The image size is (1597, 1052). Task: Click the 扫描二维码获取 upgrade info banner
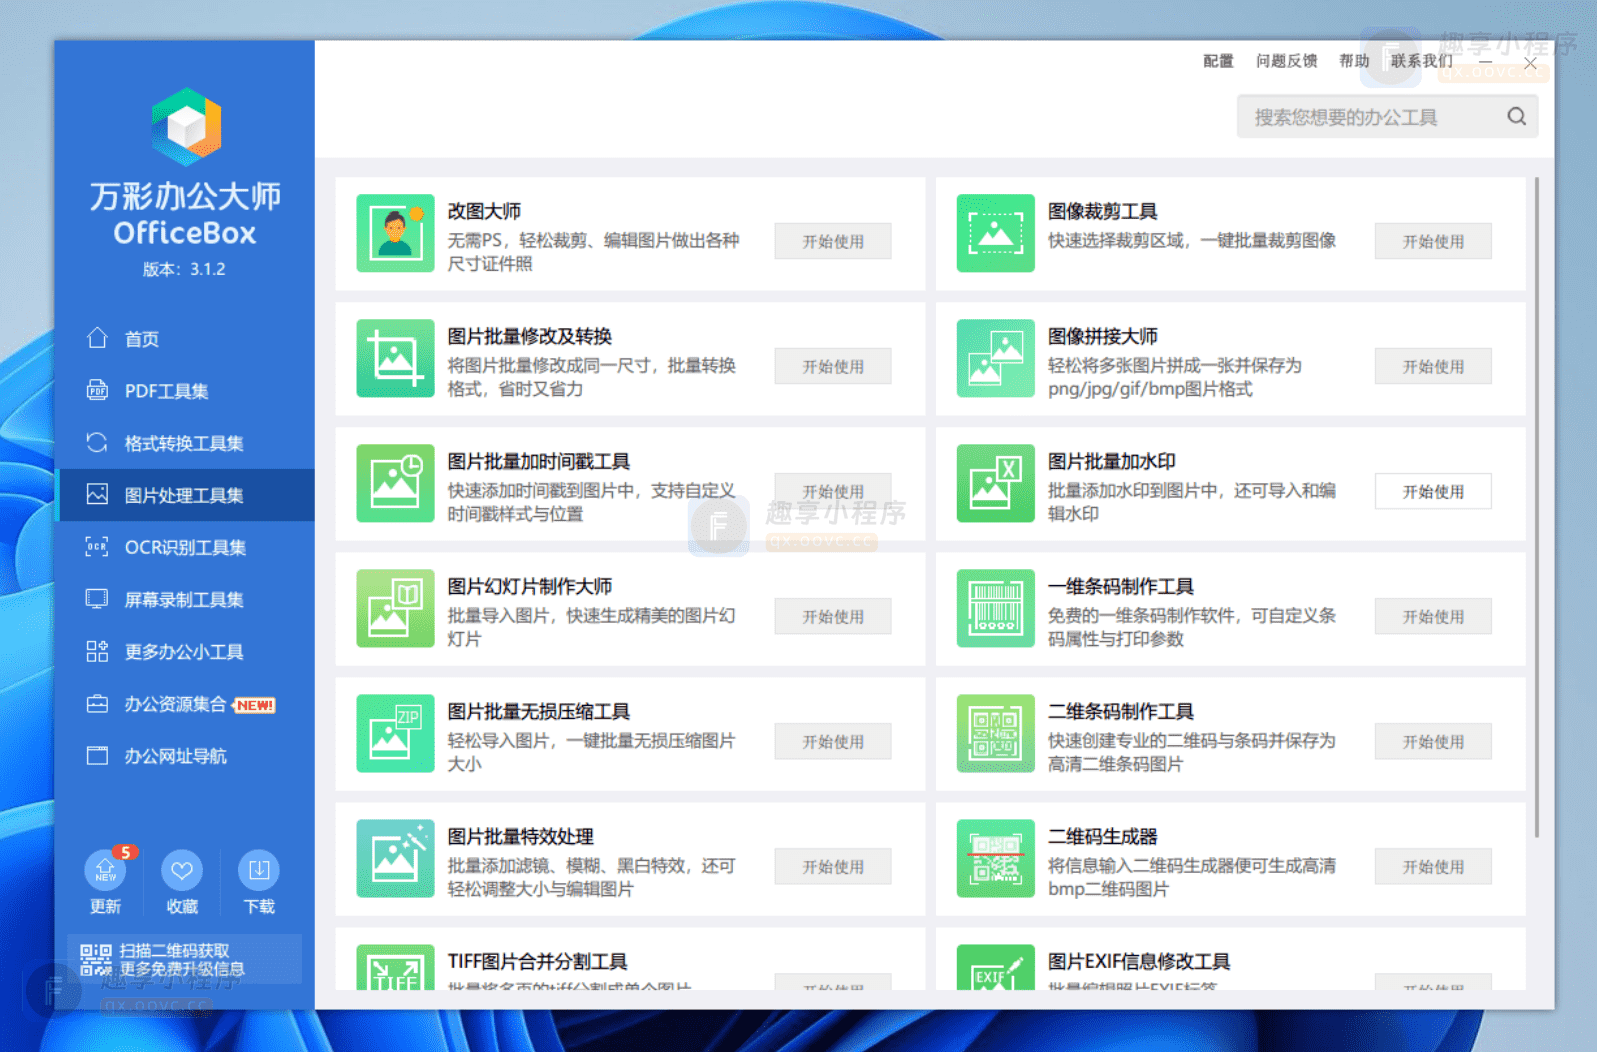tap(184, 959)
